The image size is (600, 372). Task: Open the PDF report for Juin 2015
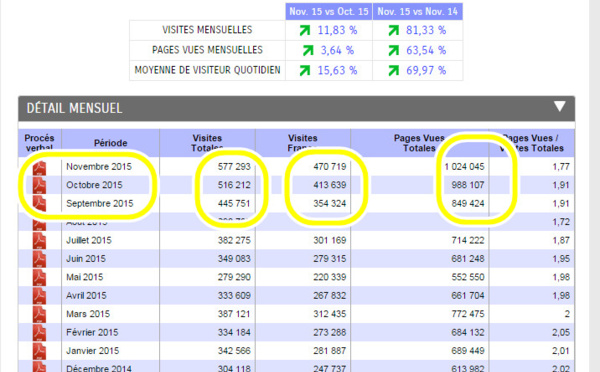[x=39, y=259]
